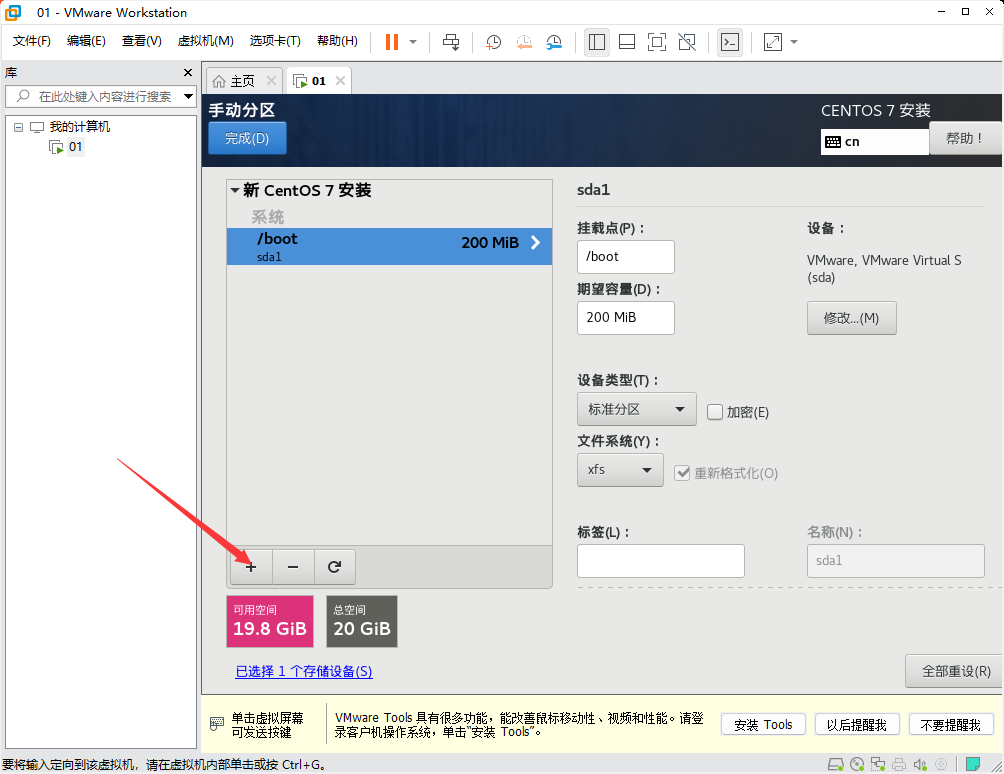This screenshot has height=774, width=1004.
Task: Open the 文件(F) menu
Action: click(31, 41)
